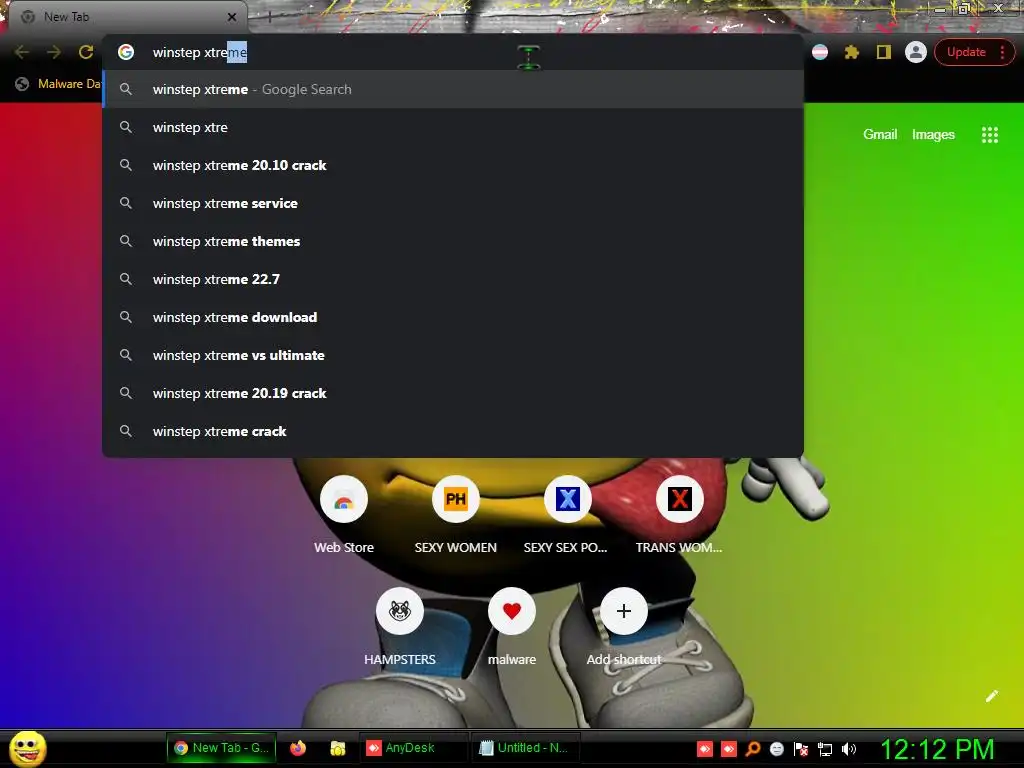The image size is (1024, 768).
Task: Select the suggestion winstep xtre
Action: (453, 127)
